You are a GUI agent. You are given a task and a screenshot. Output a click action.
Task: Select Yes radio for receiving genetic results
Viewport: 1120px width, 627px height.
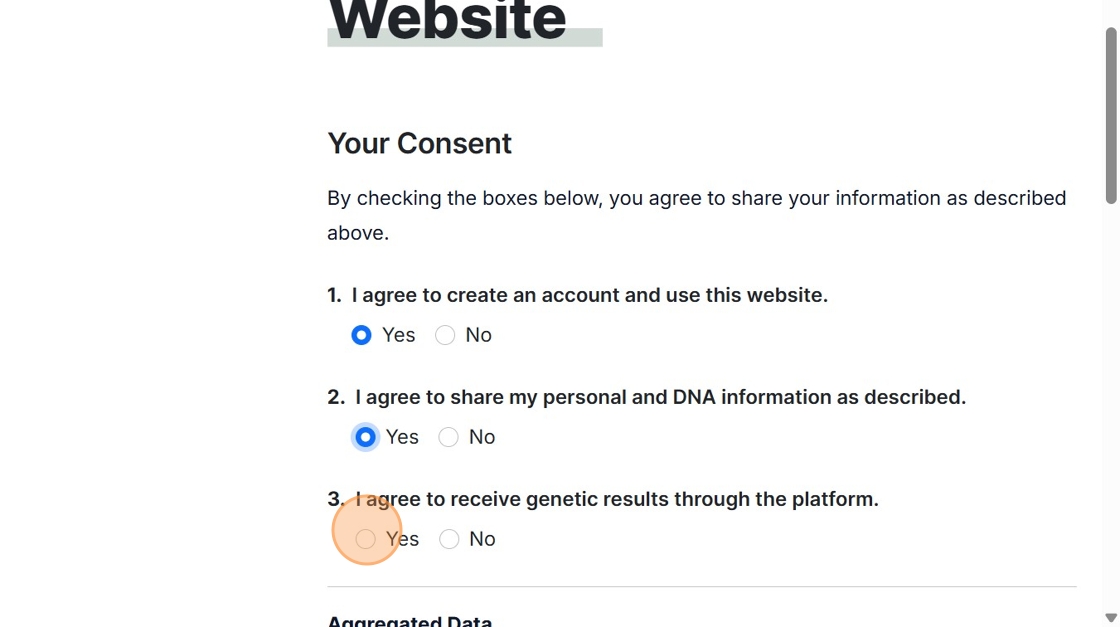(x=366, y=539)
